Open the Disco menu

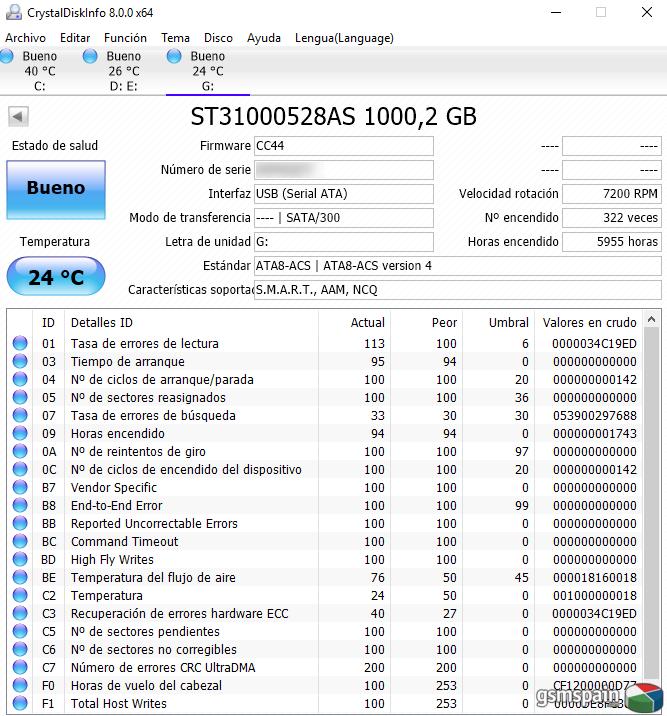(218, 38)
